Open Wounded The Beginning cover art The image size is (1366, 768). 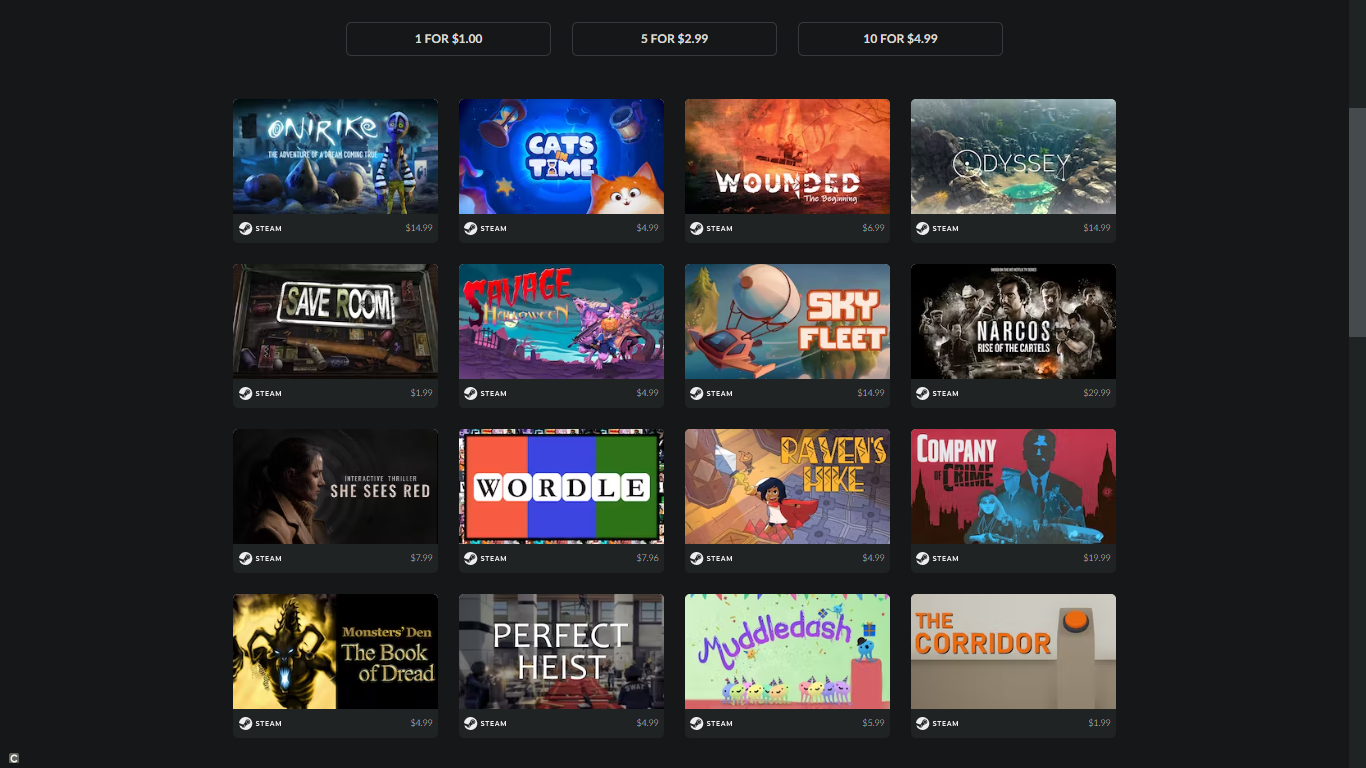pyautogui.click(x=787, y=156)
